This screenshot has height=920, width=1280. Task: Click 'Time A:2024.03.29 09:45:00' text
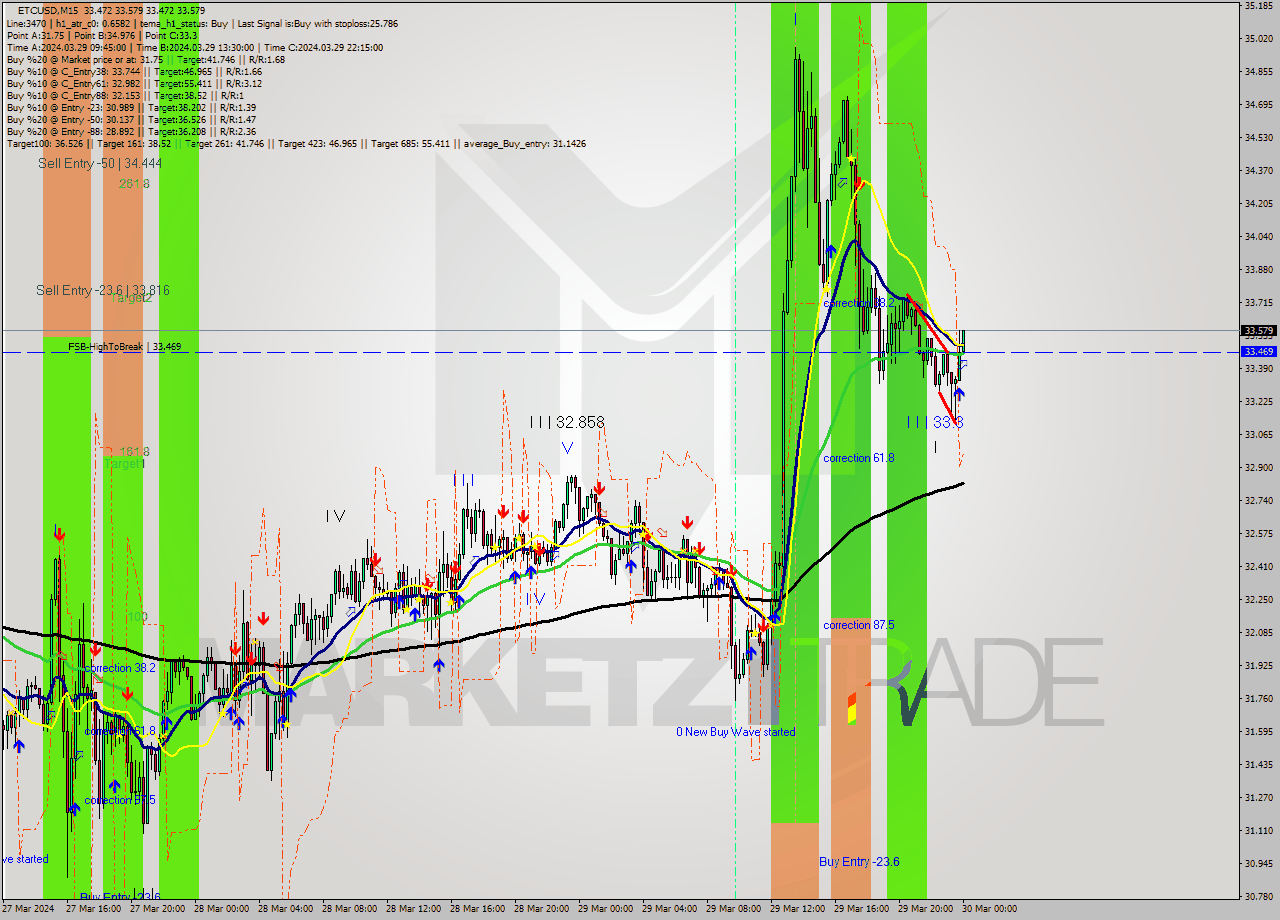(x=67, y=47)
